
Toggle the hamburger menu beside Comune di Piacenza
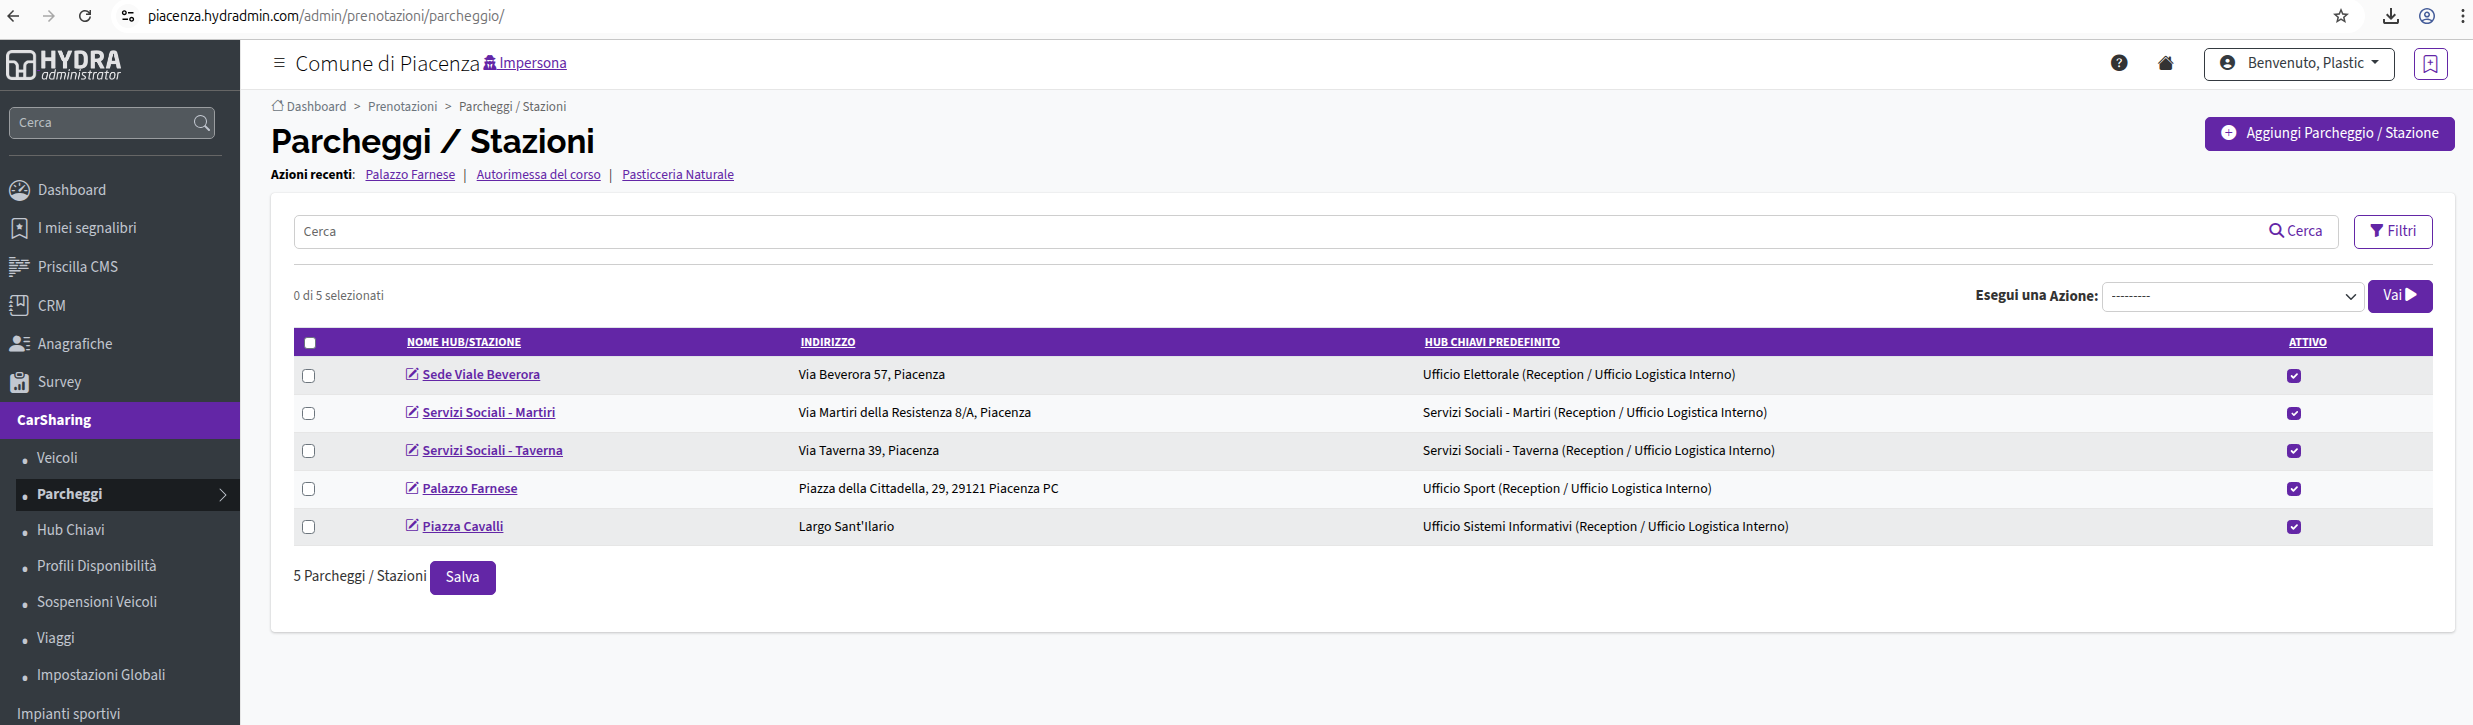(x=279, y=63)
